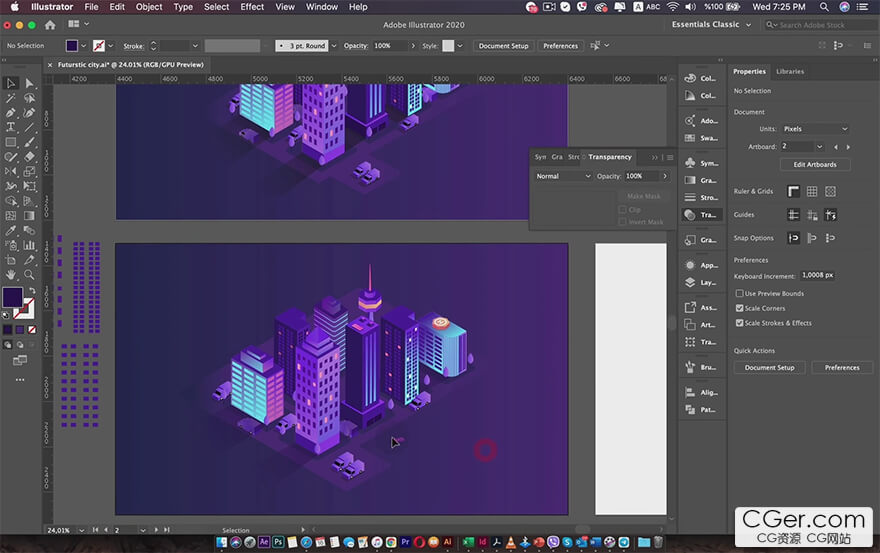Screen dimensions: 880x553
Task: Select the Direct Selection tool
Action: click(x=29, y=83)
